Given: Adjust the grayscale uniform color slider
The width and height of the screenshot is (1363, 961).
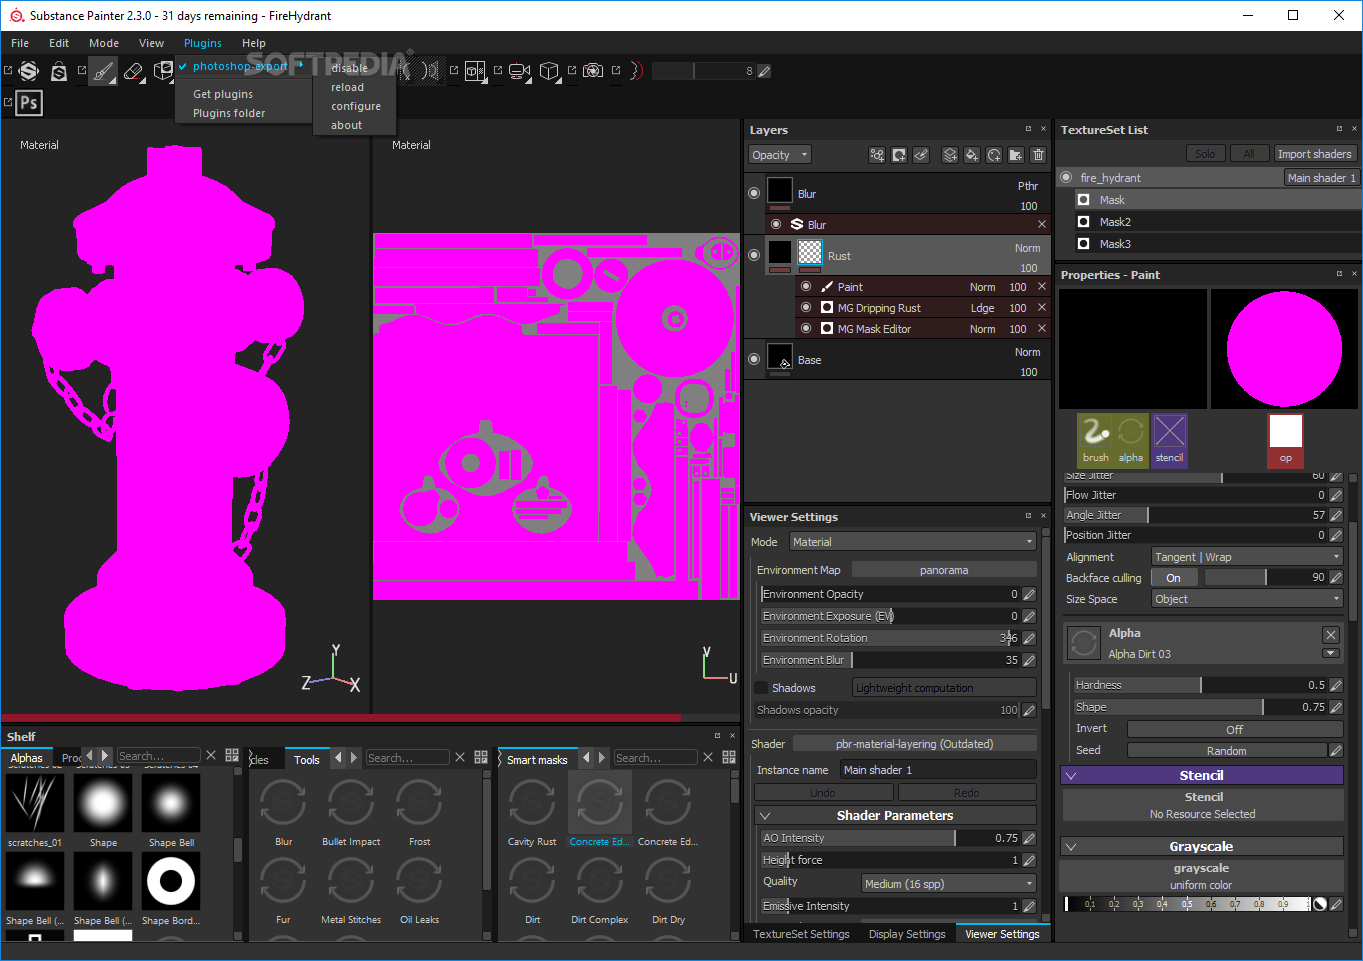Looking at the screenshot, I should [x=1187, y=904].
